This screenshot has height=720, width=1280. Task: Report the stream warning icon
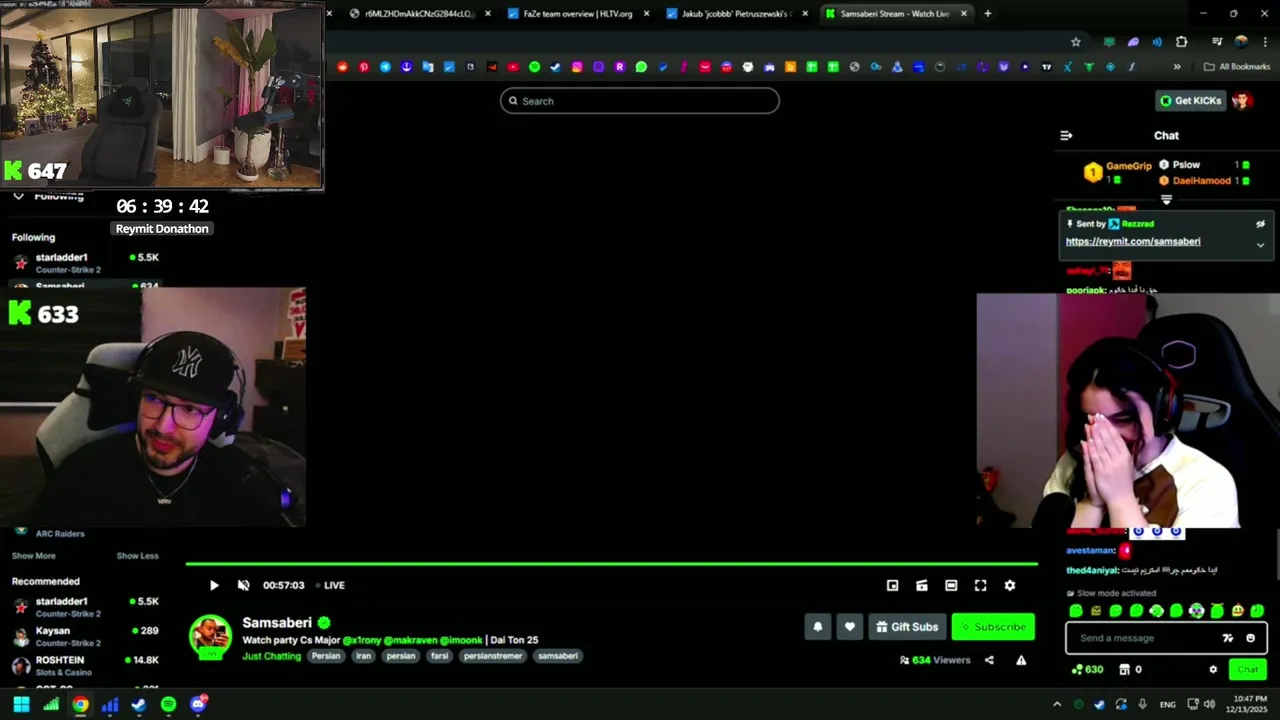point(1021,660)
